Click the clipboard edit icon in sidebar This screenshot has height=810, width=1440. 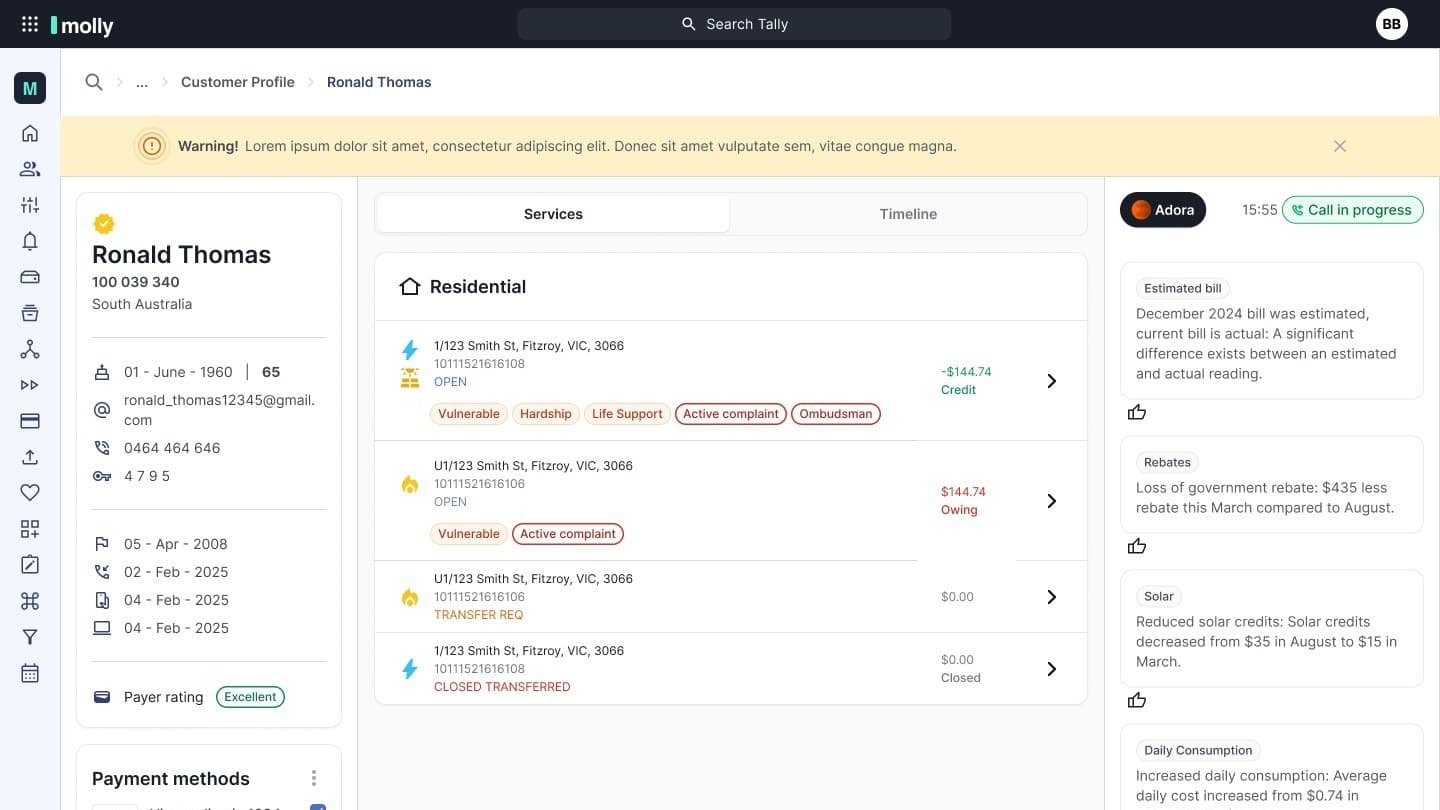point(30,565)
